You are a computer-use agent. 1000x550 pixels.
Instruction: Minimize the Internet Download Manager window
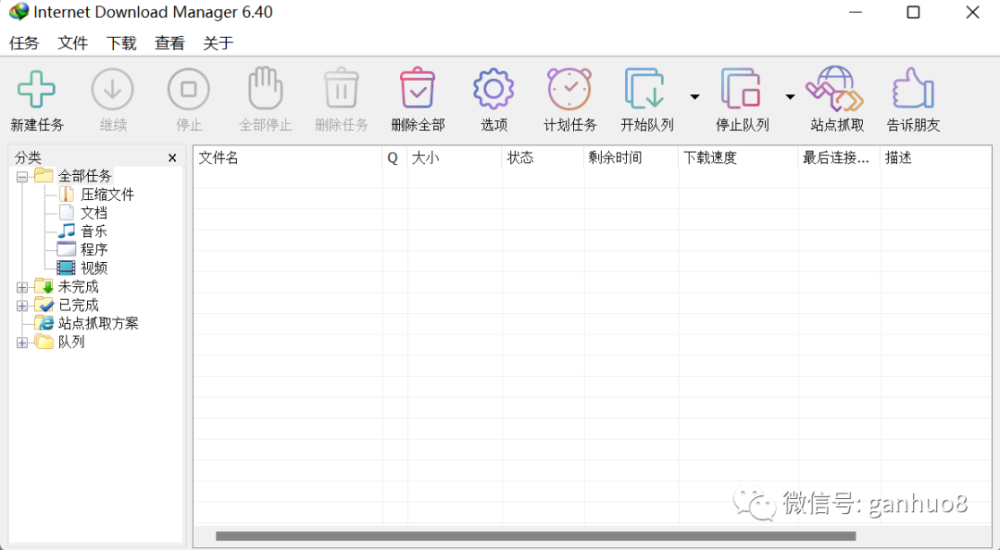855,12
